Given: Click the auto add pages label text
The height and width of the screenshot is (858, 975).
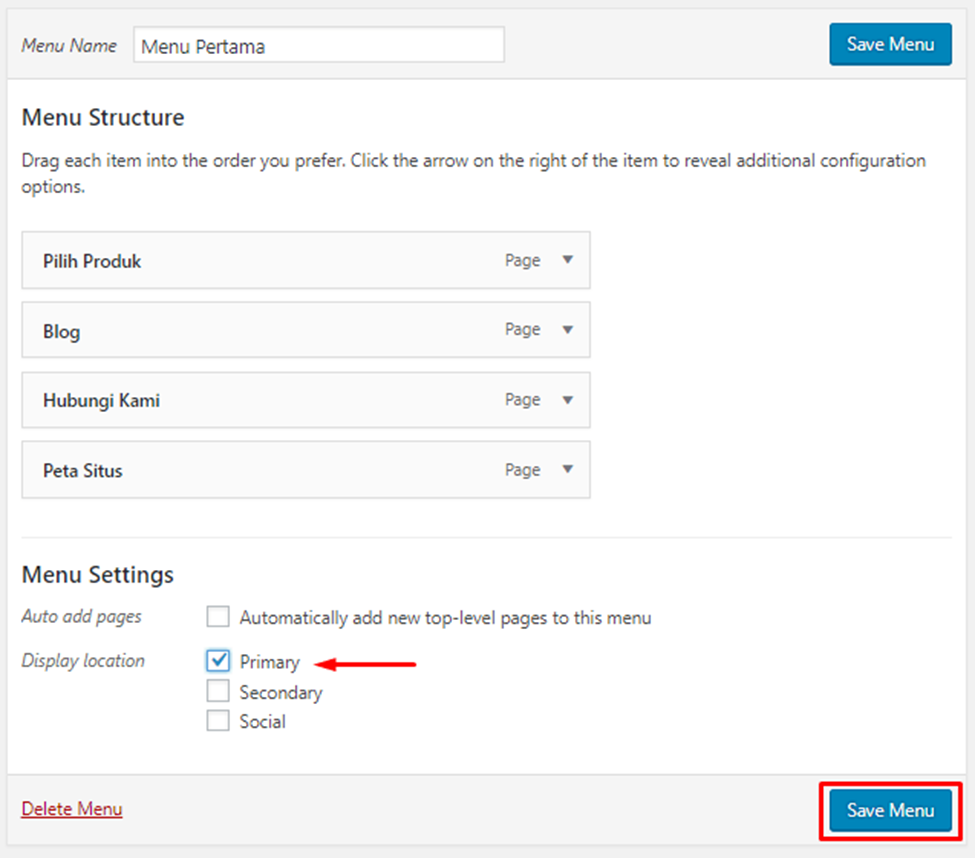Looking at the screenshot, I should tap(445, 618).
